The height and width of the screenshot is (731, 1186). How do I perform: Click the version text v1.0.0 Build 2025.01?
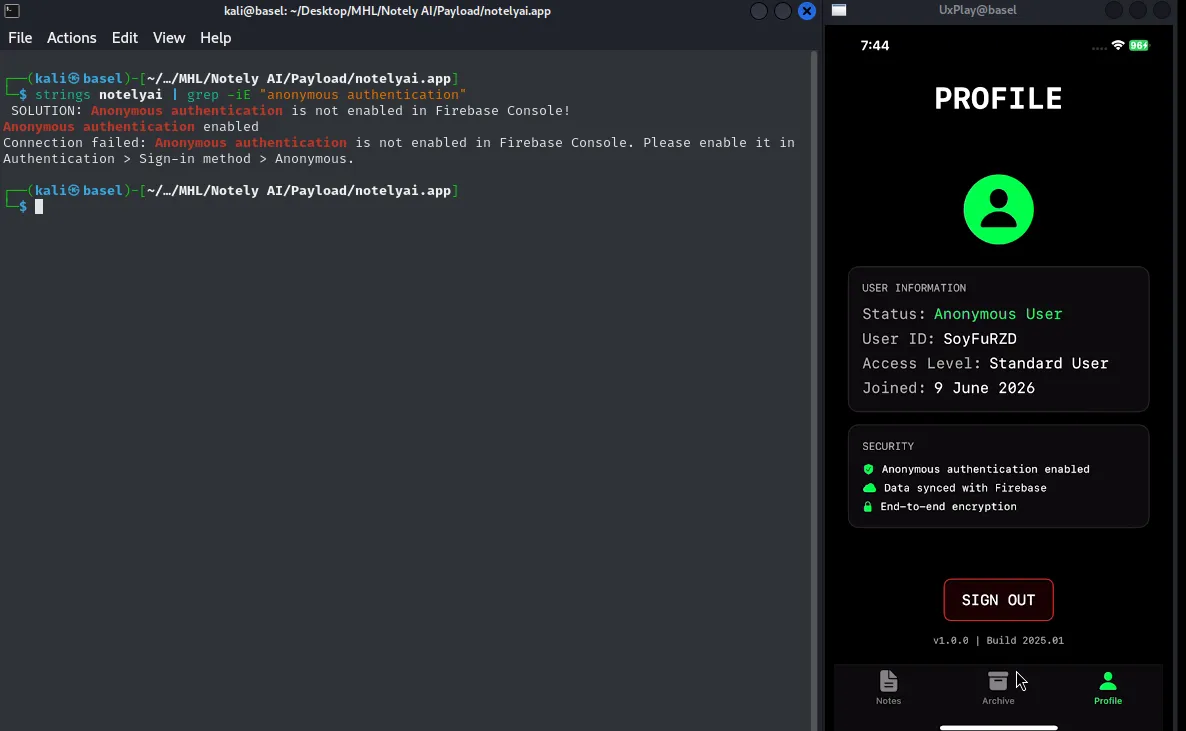click(x=998, y=640)
